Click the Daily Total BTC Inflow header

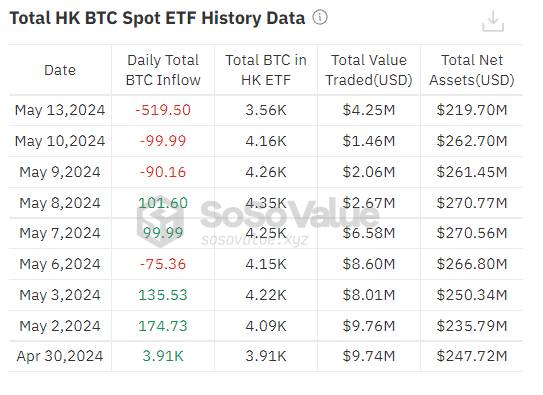tap(163, 70)
